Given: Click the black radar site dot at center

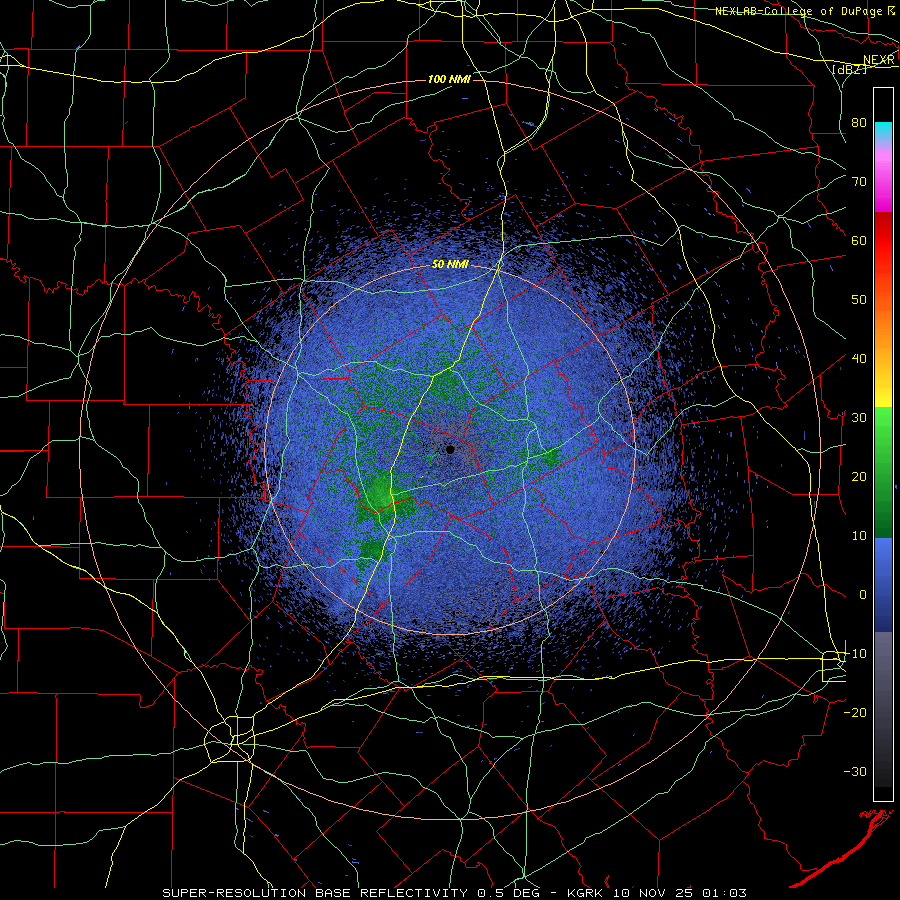Looking at the screenshot, I should pyautogui.click(x=450, y=449).
